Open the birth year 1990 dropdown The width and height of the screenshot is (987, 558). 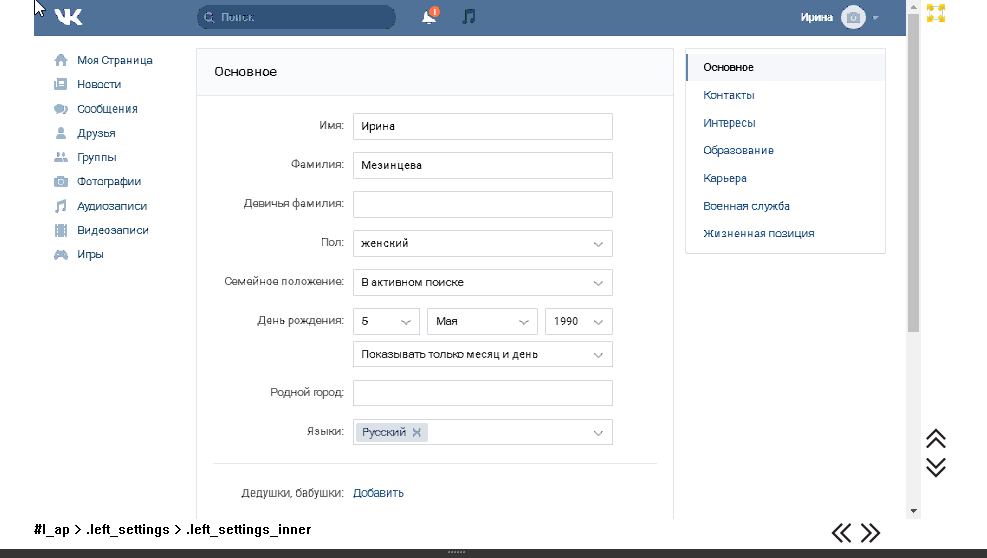[x=578, y=321]
